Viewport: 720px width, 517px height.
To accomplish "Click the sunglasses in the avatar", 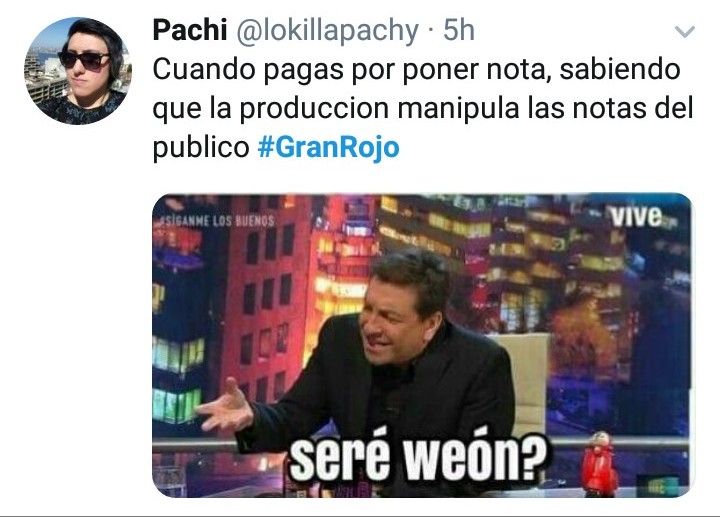I will coord(84,60).
